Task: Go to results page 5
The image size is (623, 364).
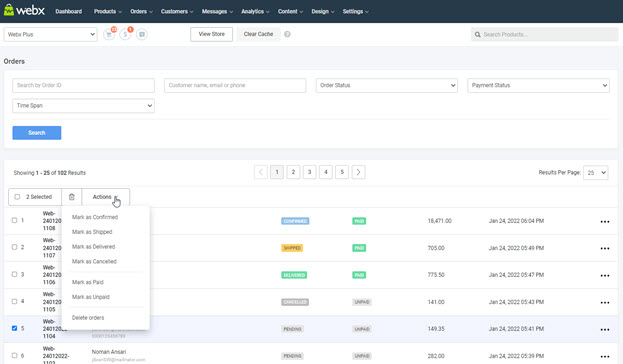Action: click(342, 172)
